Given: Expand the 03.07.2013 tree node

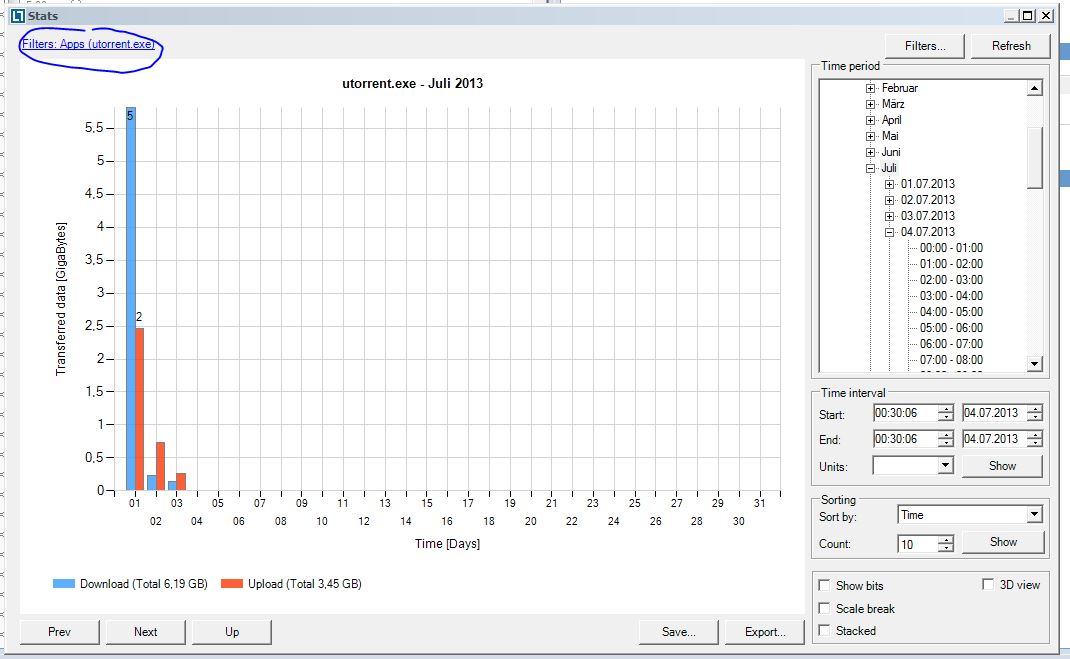Looking at the screenshot, I should (x=889, y=216).
